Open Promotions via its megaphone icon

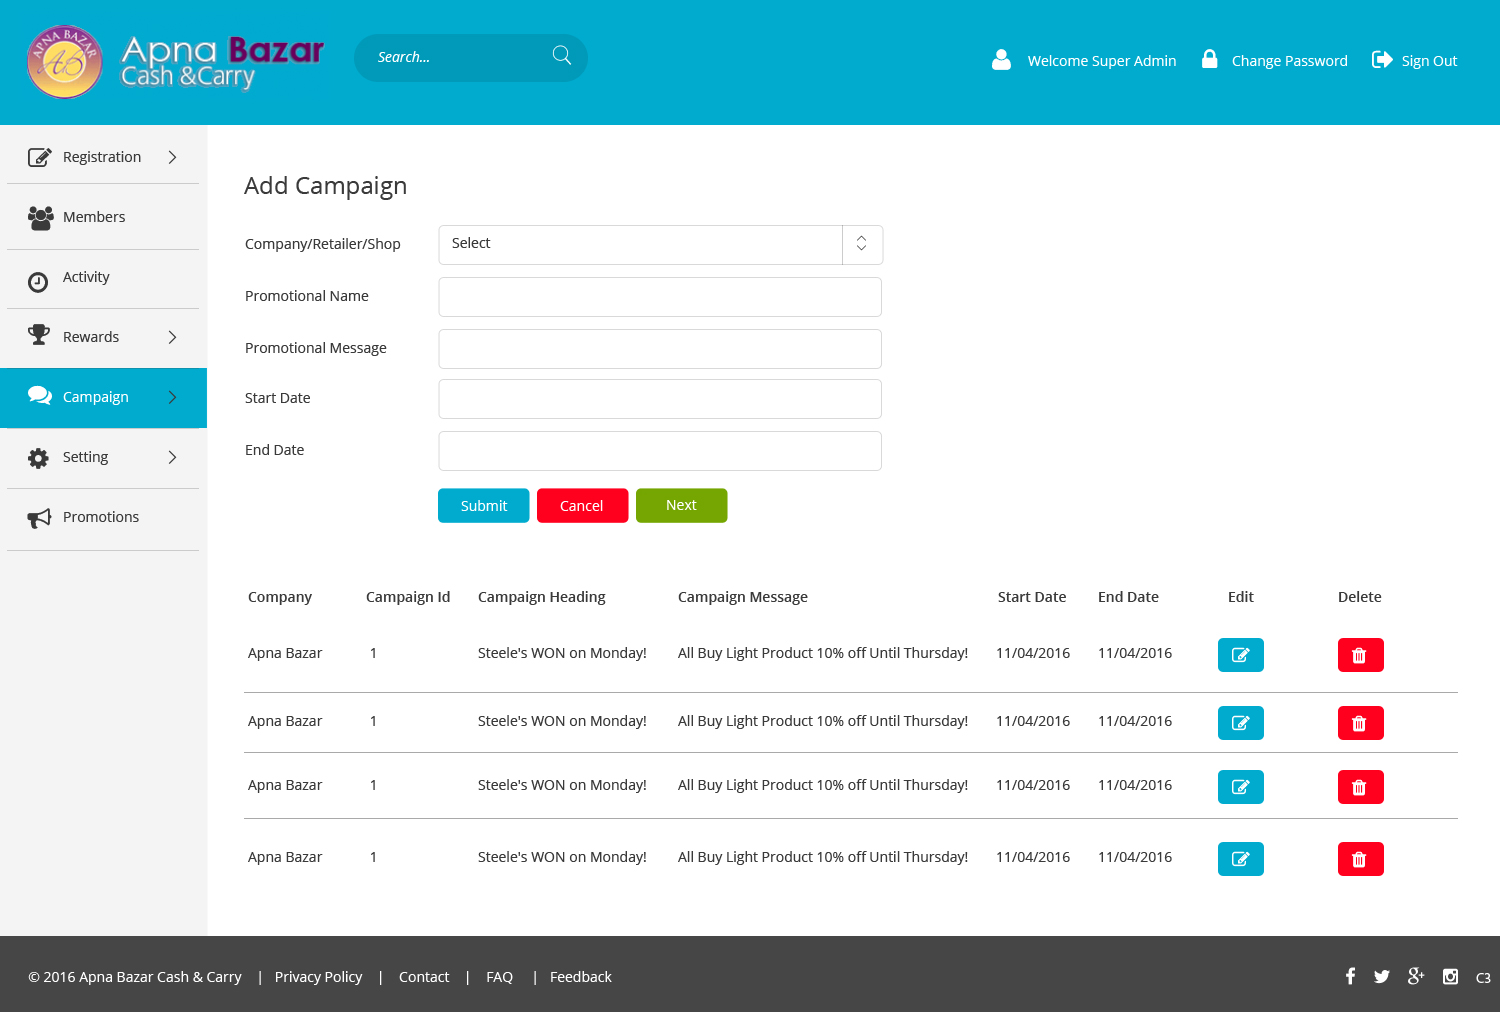[x=39, y=517]
